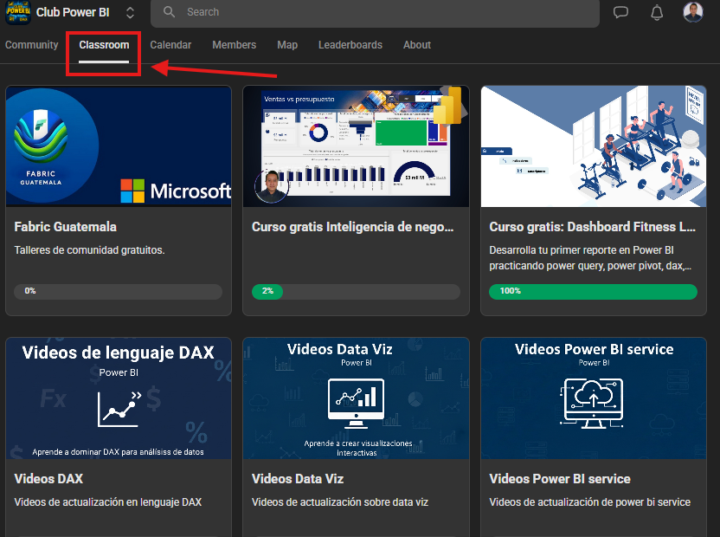Click 'Talleres de comunidad gratuitos.' description
The width and height of the screenshot is (720, 537).
(89, 250)
